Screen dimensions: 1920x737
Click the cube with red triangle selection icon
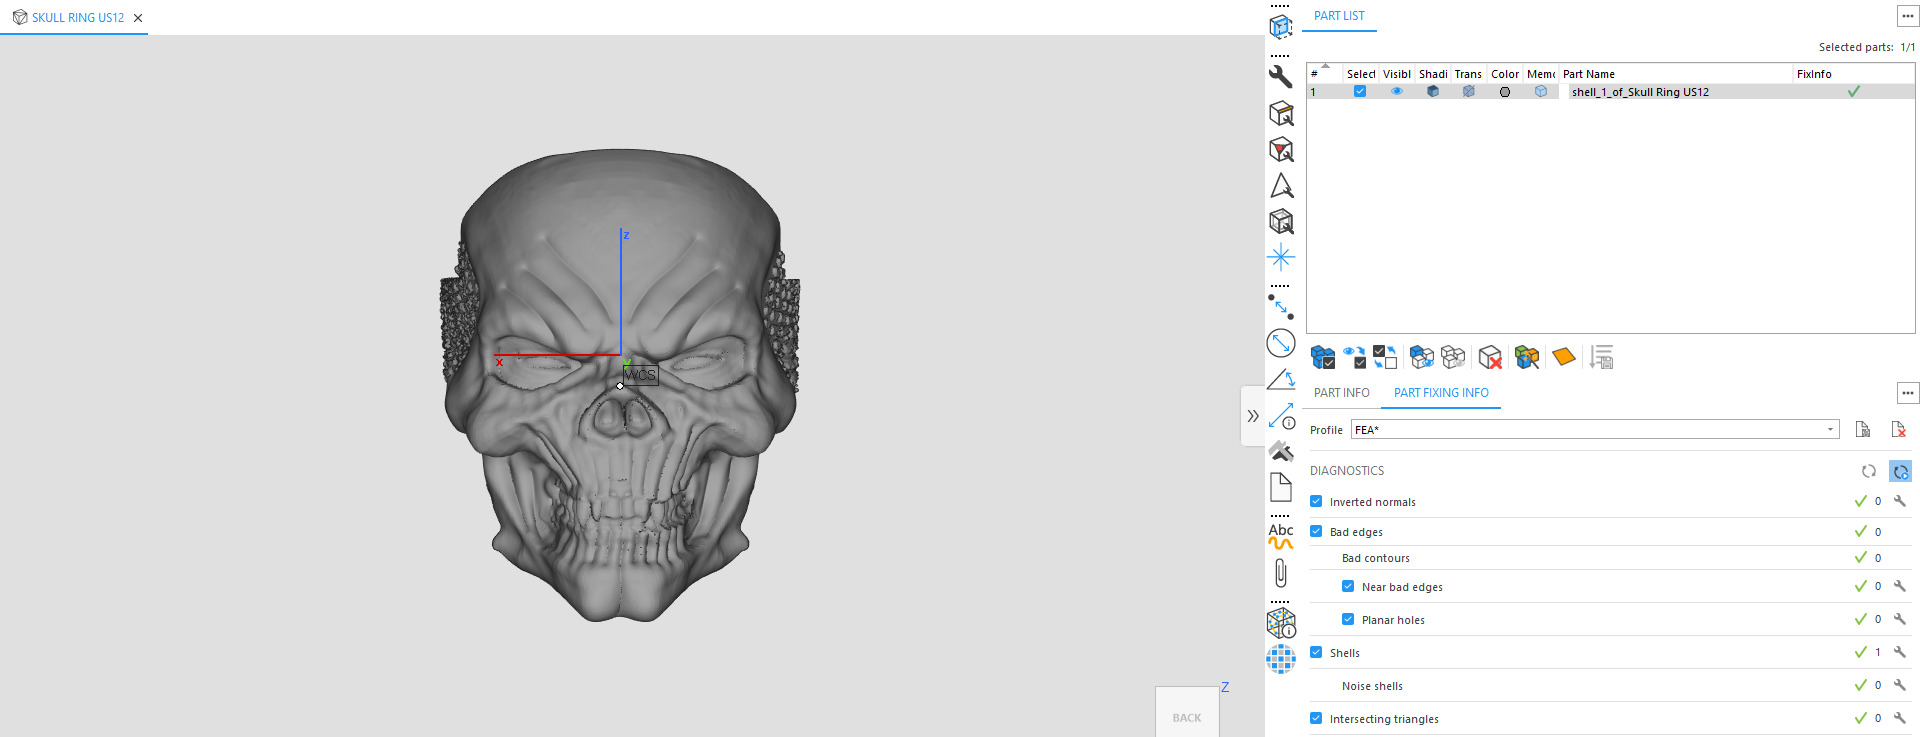tap(1281, 149)
